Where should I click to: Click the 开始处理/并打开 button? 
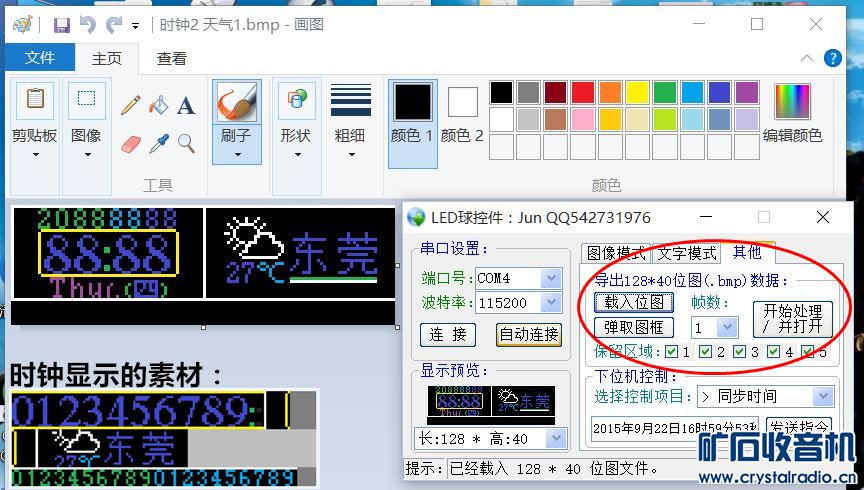point(792,319)
